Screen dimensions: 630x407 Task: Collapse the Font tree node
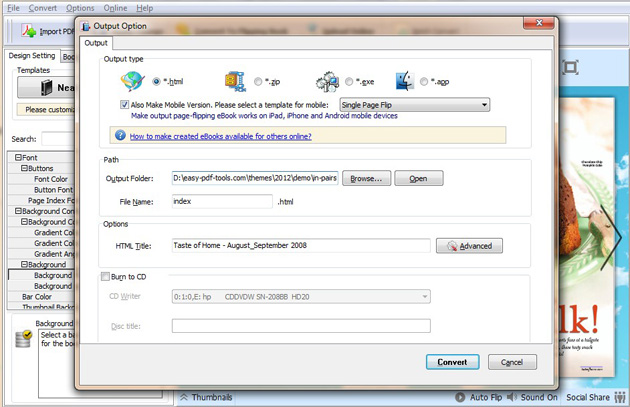18,157
